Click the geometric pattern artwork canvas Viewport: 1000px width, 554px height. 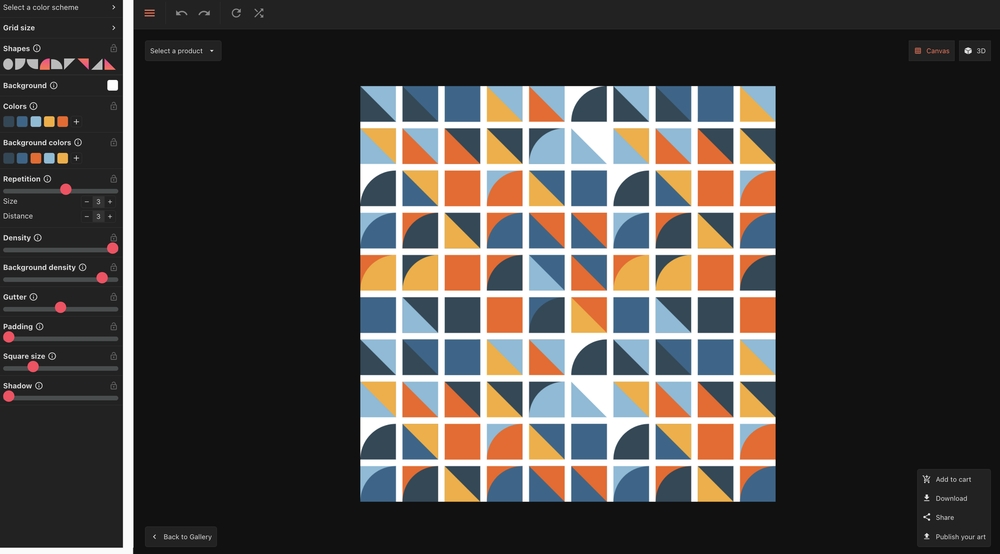point(568,294)
